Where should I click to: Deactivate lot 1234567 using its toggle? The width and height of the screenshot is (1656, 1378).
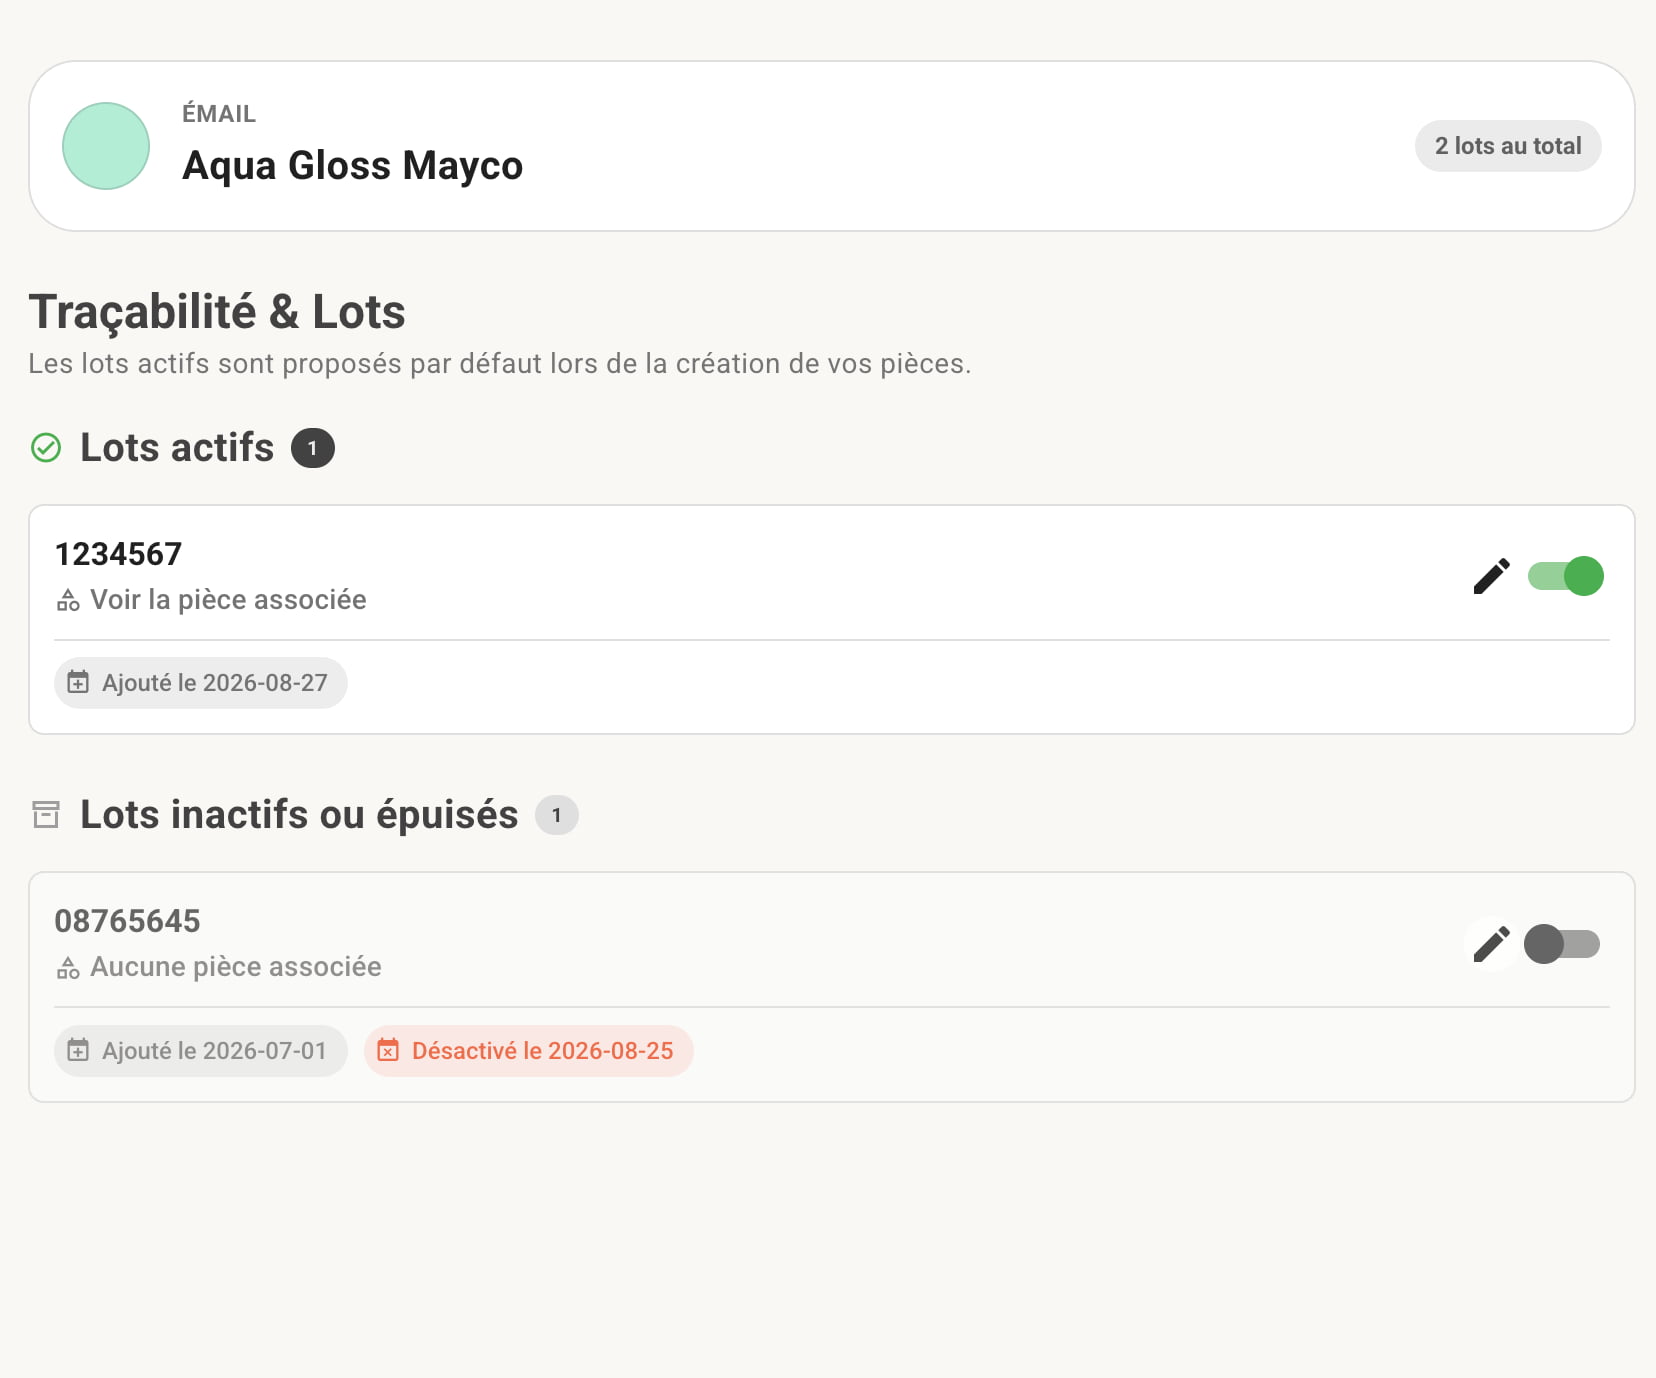click(x=1565, y=576)
